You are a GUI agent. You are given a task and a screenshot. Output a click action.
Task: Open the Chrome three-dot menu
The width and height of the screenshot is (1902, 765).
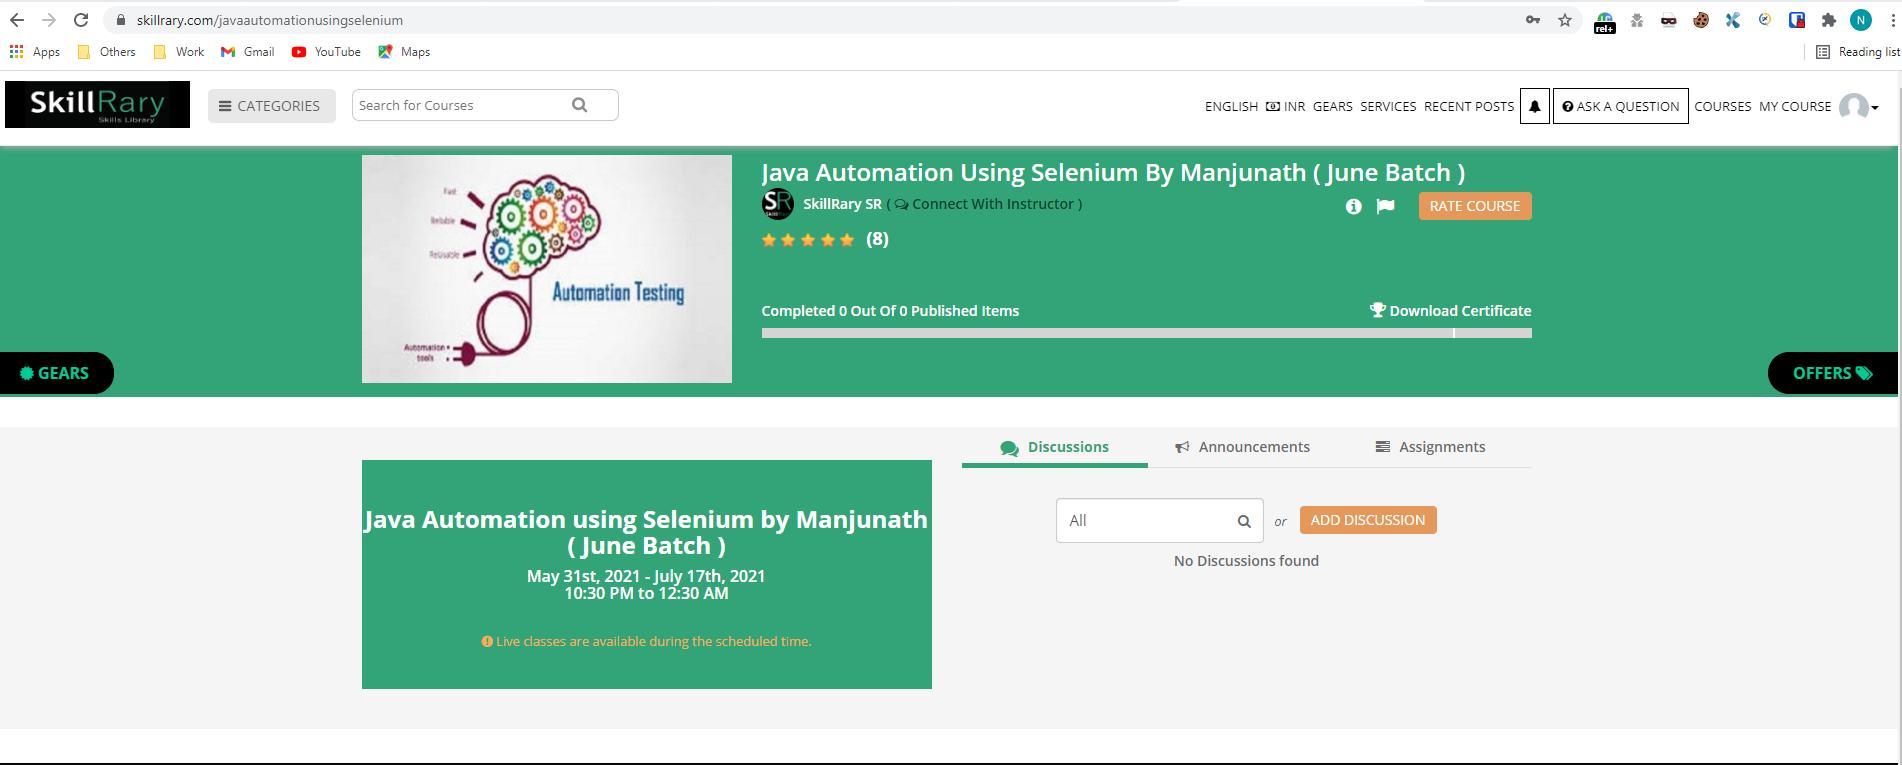1891,20
